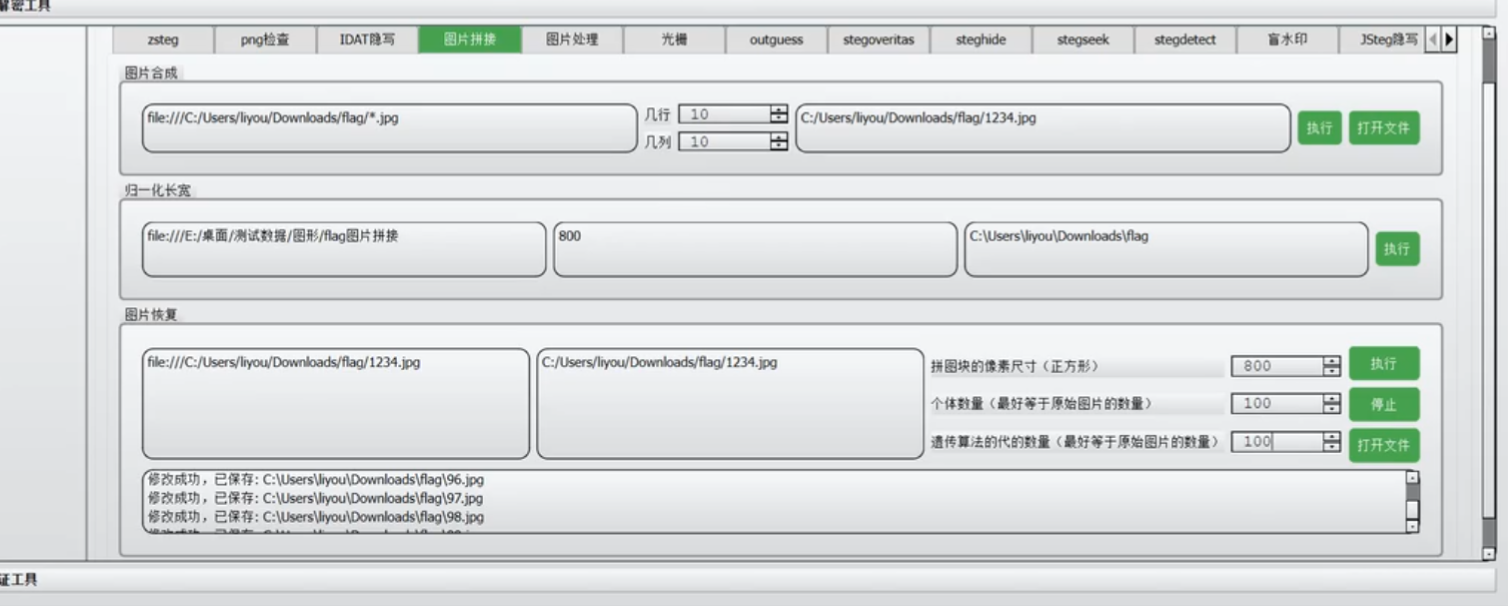
Task: Increase 遗传算法的代的数量 with up arrow
Action: 1331,436
